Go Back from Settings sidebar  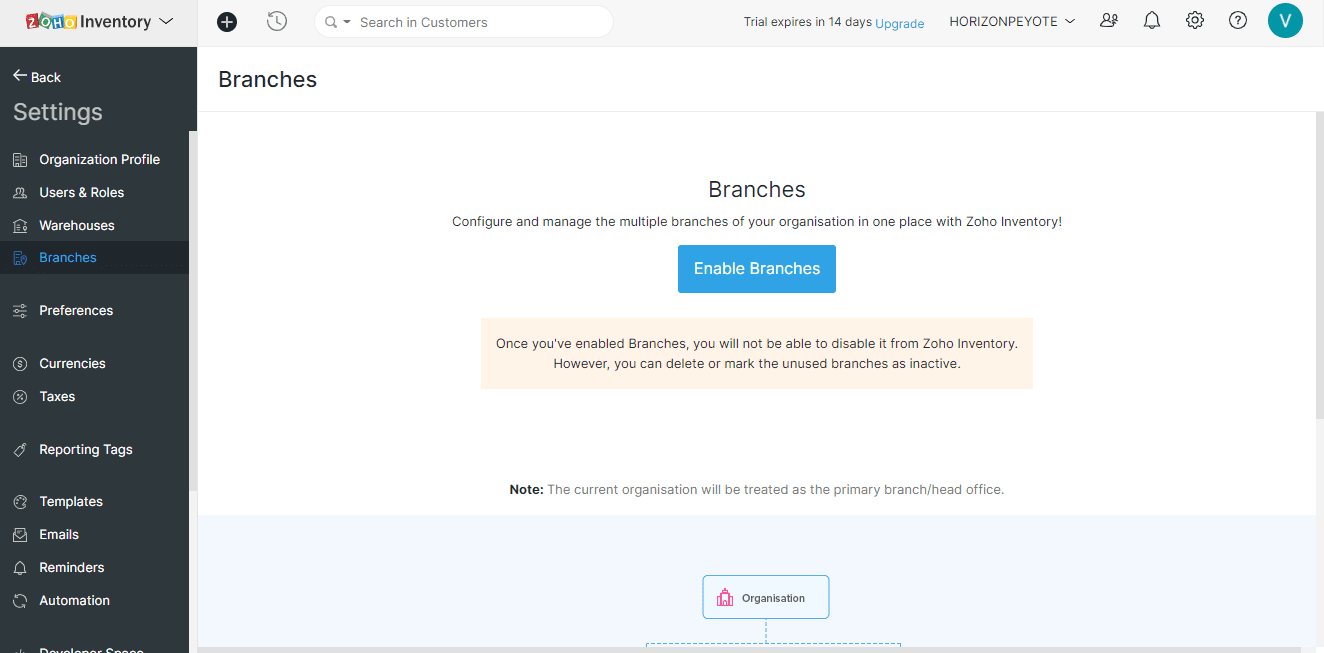[37, 77]
